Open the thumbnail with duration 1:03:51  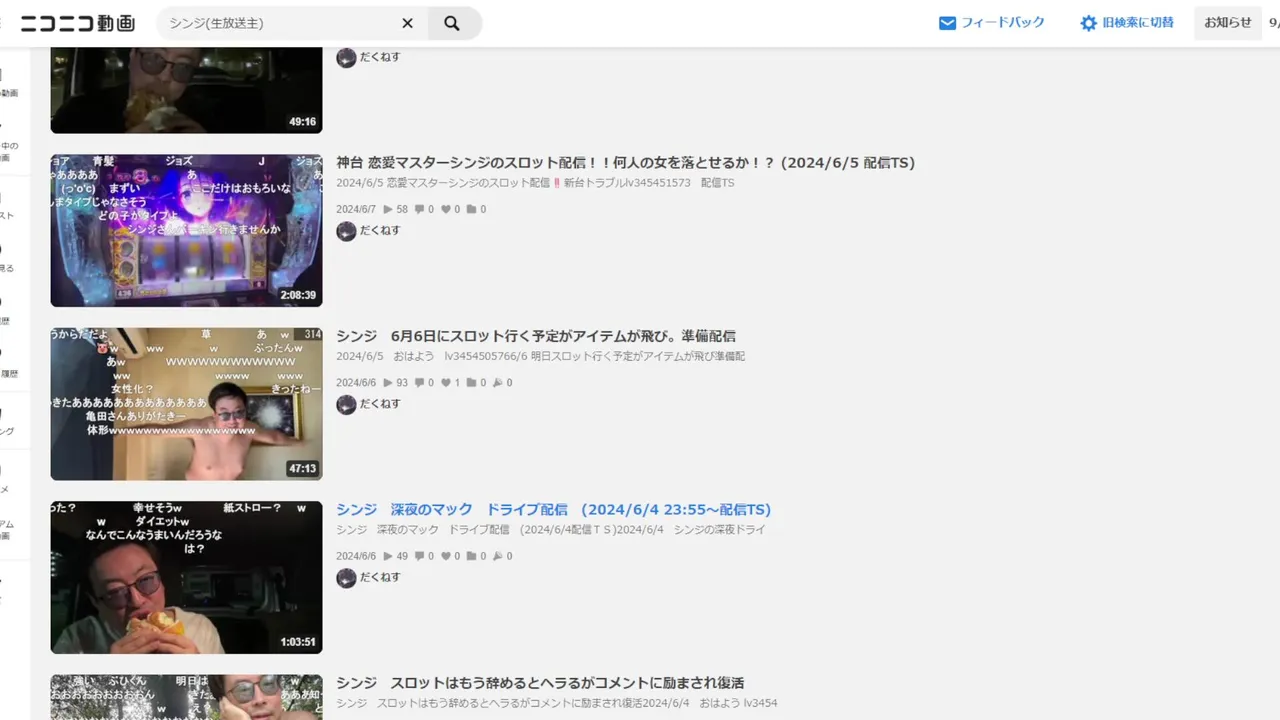coord(187,577)
